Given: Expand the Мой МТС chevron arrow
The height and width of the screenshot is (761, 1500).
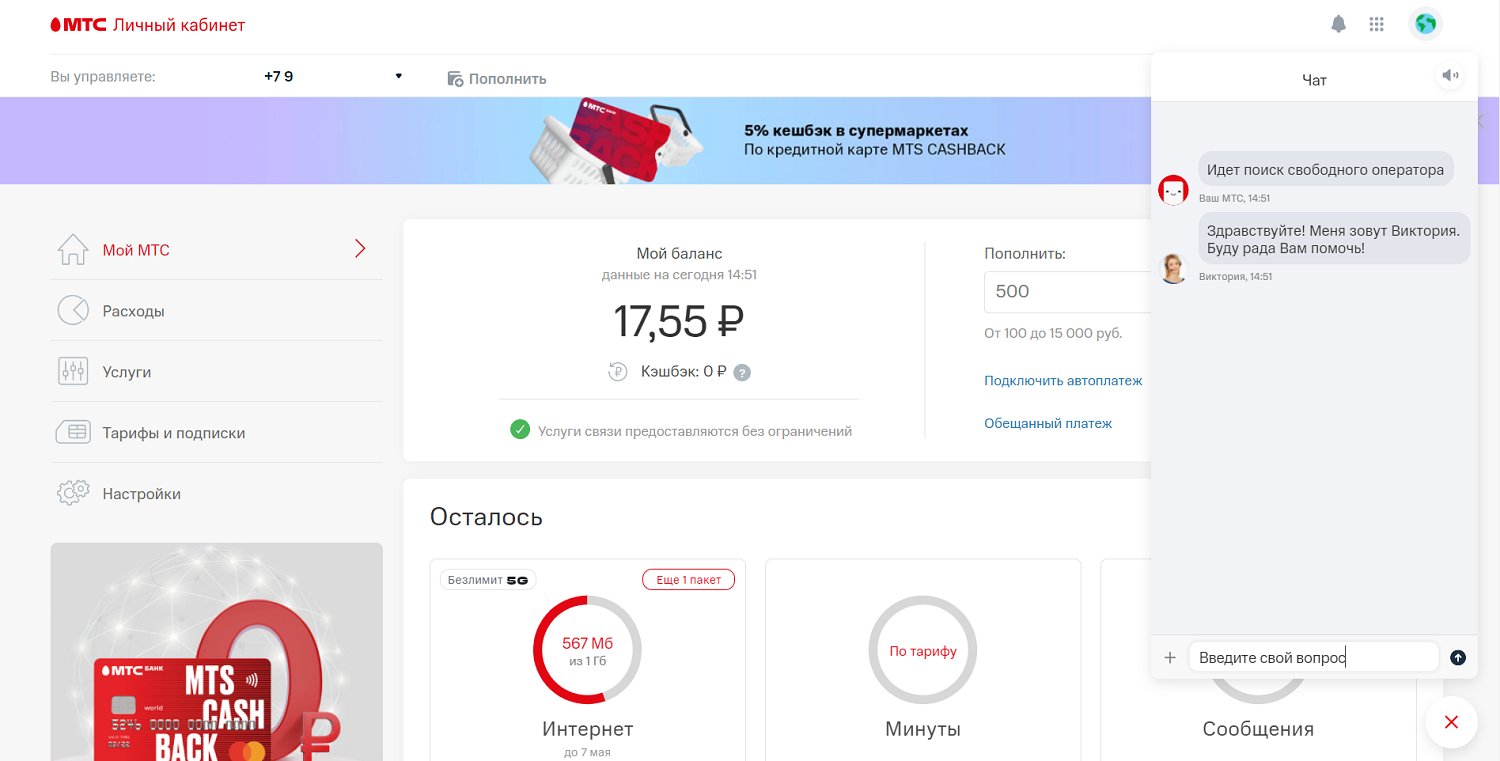Looking at the screenshot, I should [361, 249].
